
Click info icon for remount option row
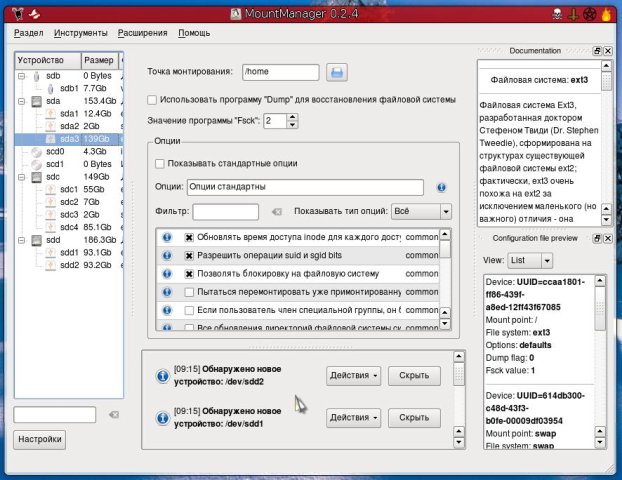click(167, 292)
